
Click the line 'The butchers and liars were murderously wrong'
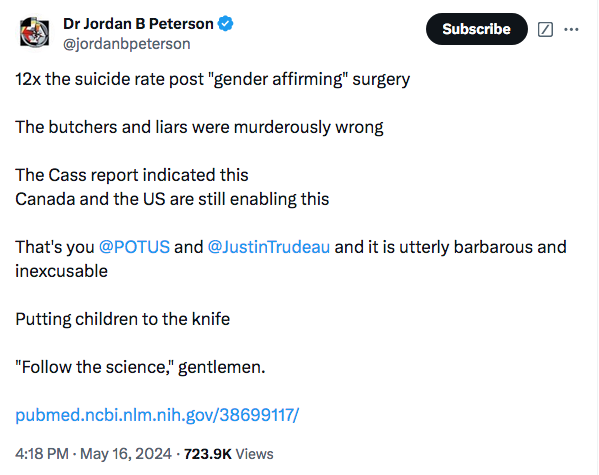click(x=199, y=127)
